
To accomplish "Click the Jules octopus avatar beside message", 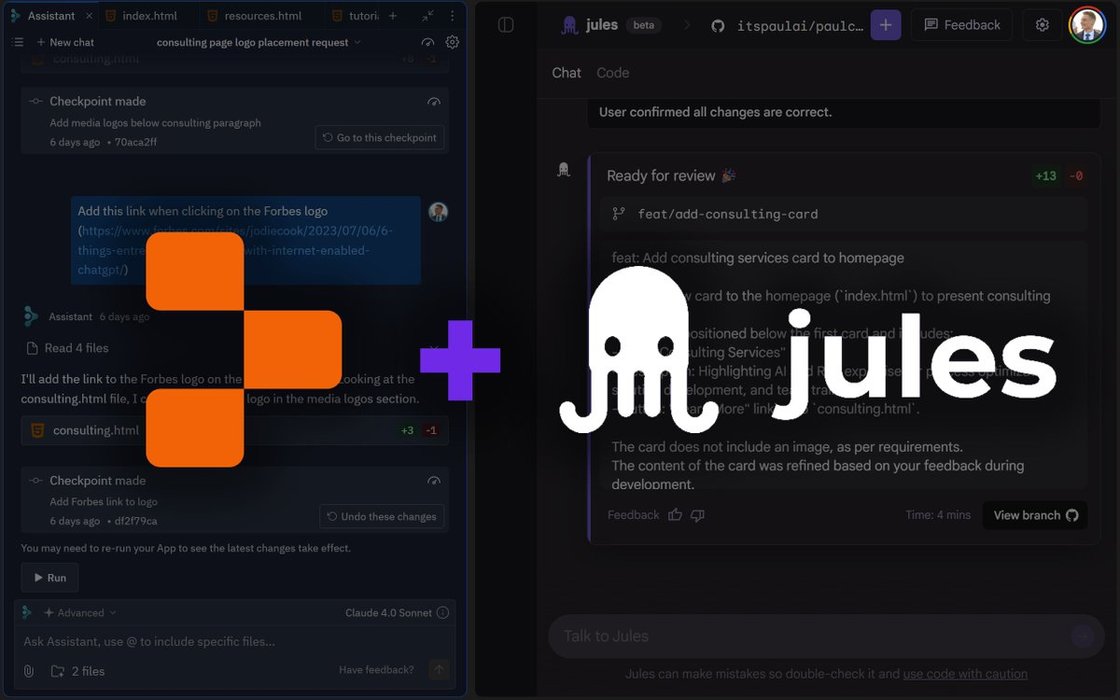I will click(564, 169).
